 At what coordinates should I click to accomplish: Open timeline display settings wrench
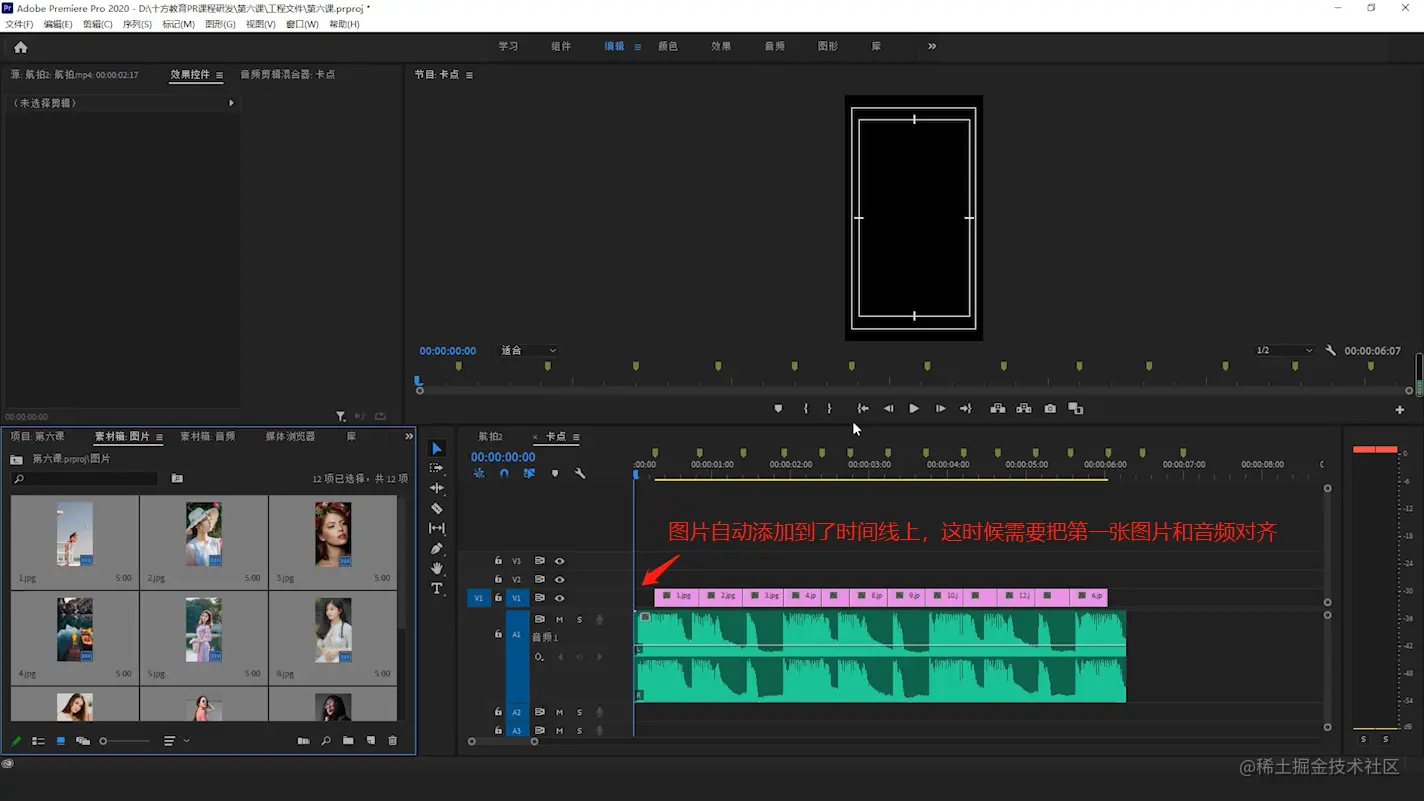point(580,473)
